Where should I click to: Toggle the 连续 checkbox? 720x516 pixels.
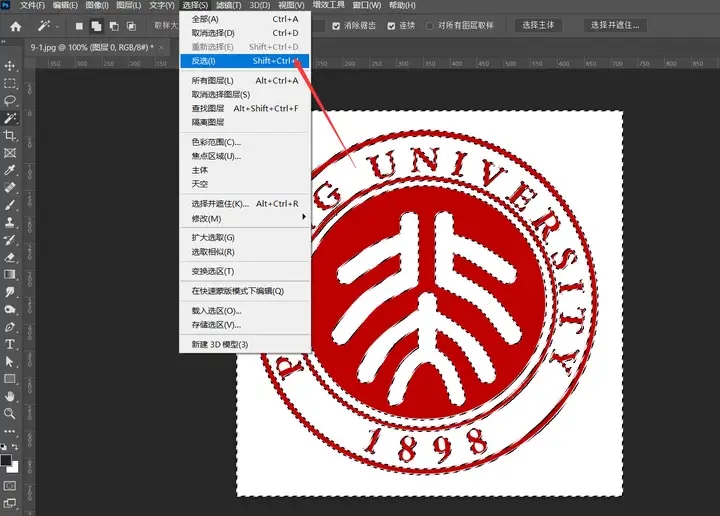pyautogui.click(x=391, y=26)
